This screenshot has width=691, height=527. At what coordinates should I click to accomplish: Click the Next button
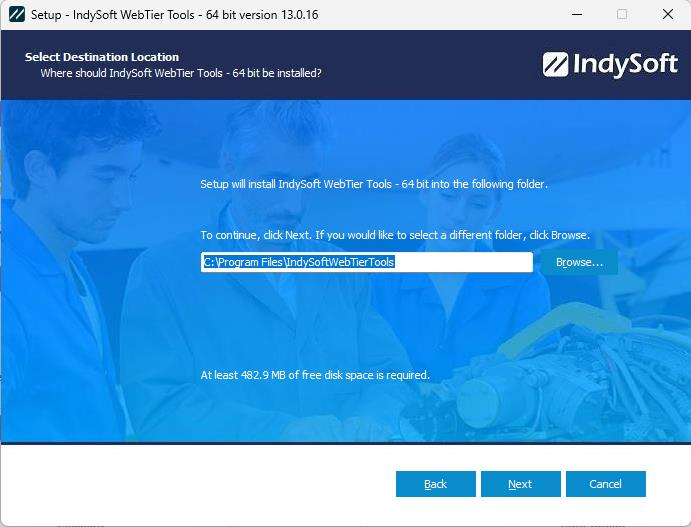coord(520,484)
